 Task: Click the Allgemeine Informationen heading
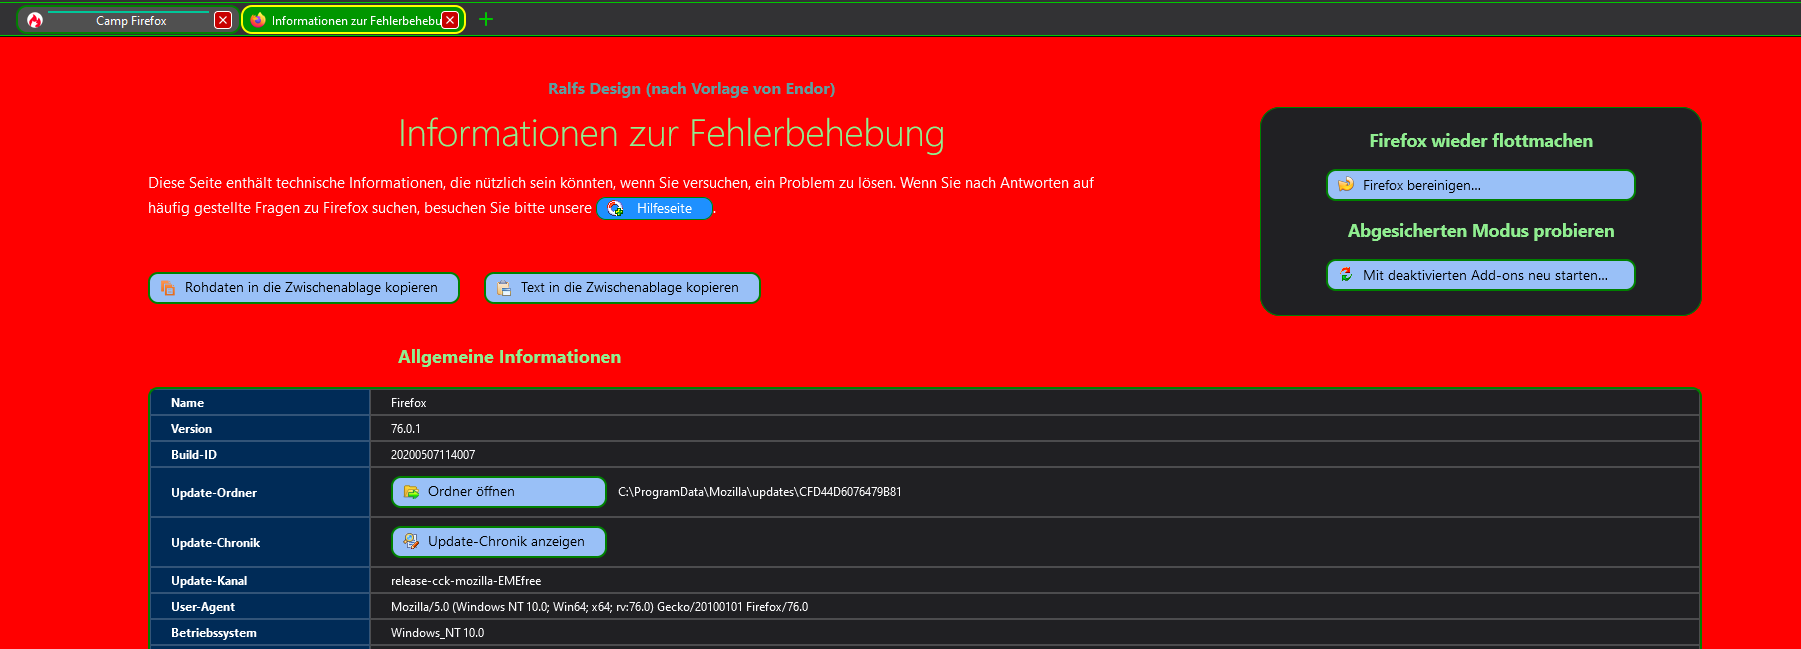pos(509,357)
